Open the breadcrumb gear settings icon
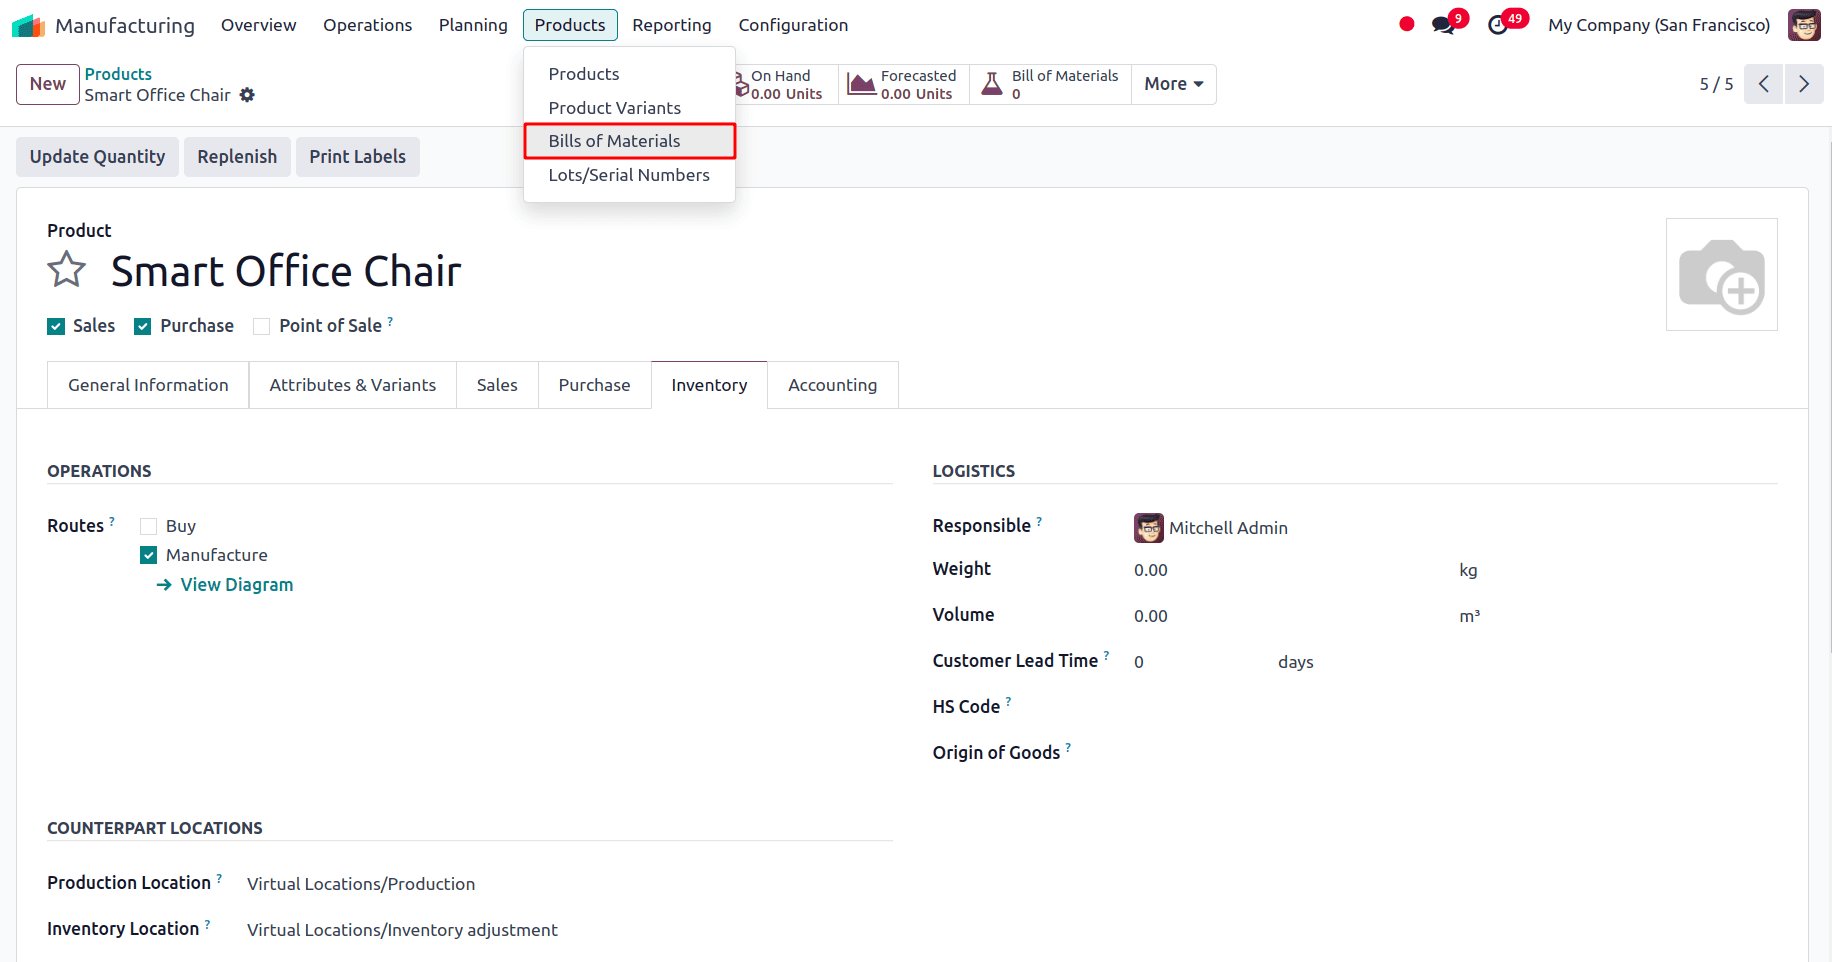This screenshot has width=1832, height=962. click(247, 95)
